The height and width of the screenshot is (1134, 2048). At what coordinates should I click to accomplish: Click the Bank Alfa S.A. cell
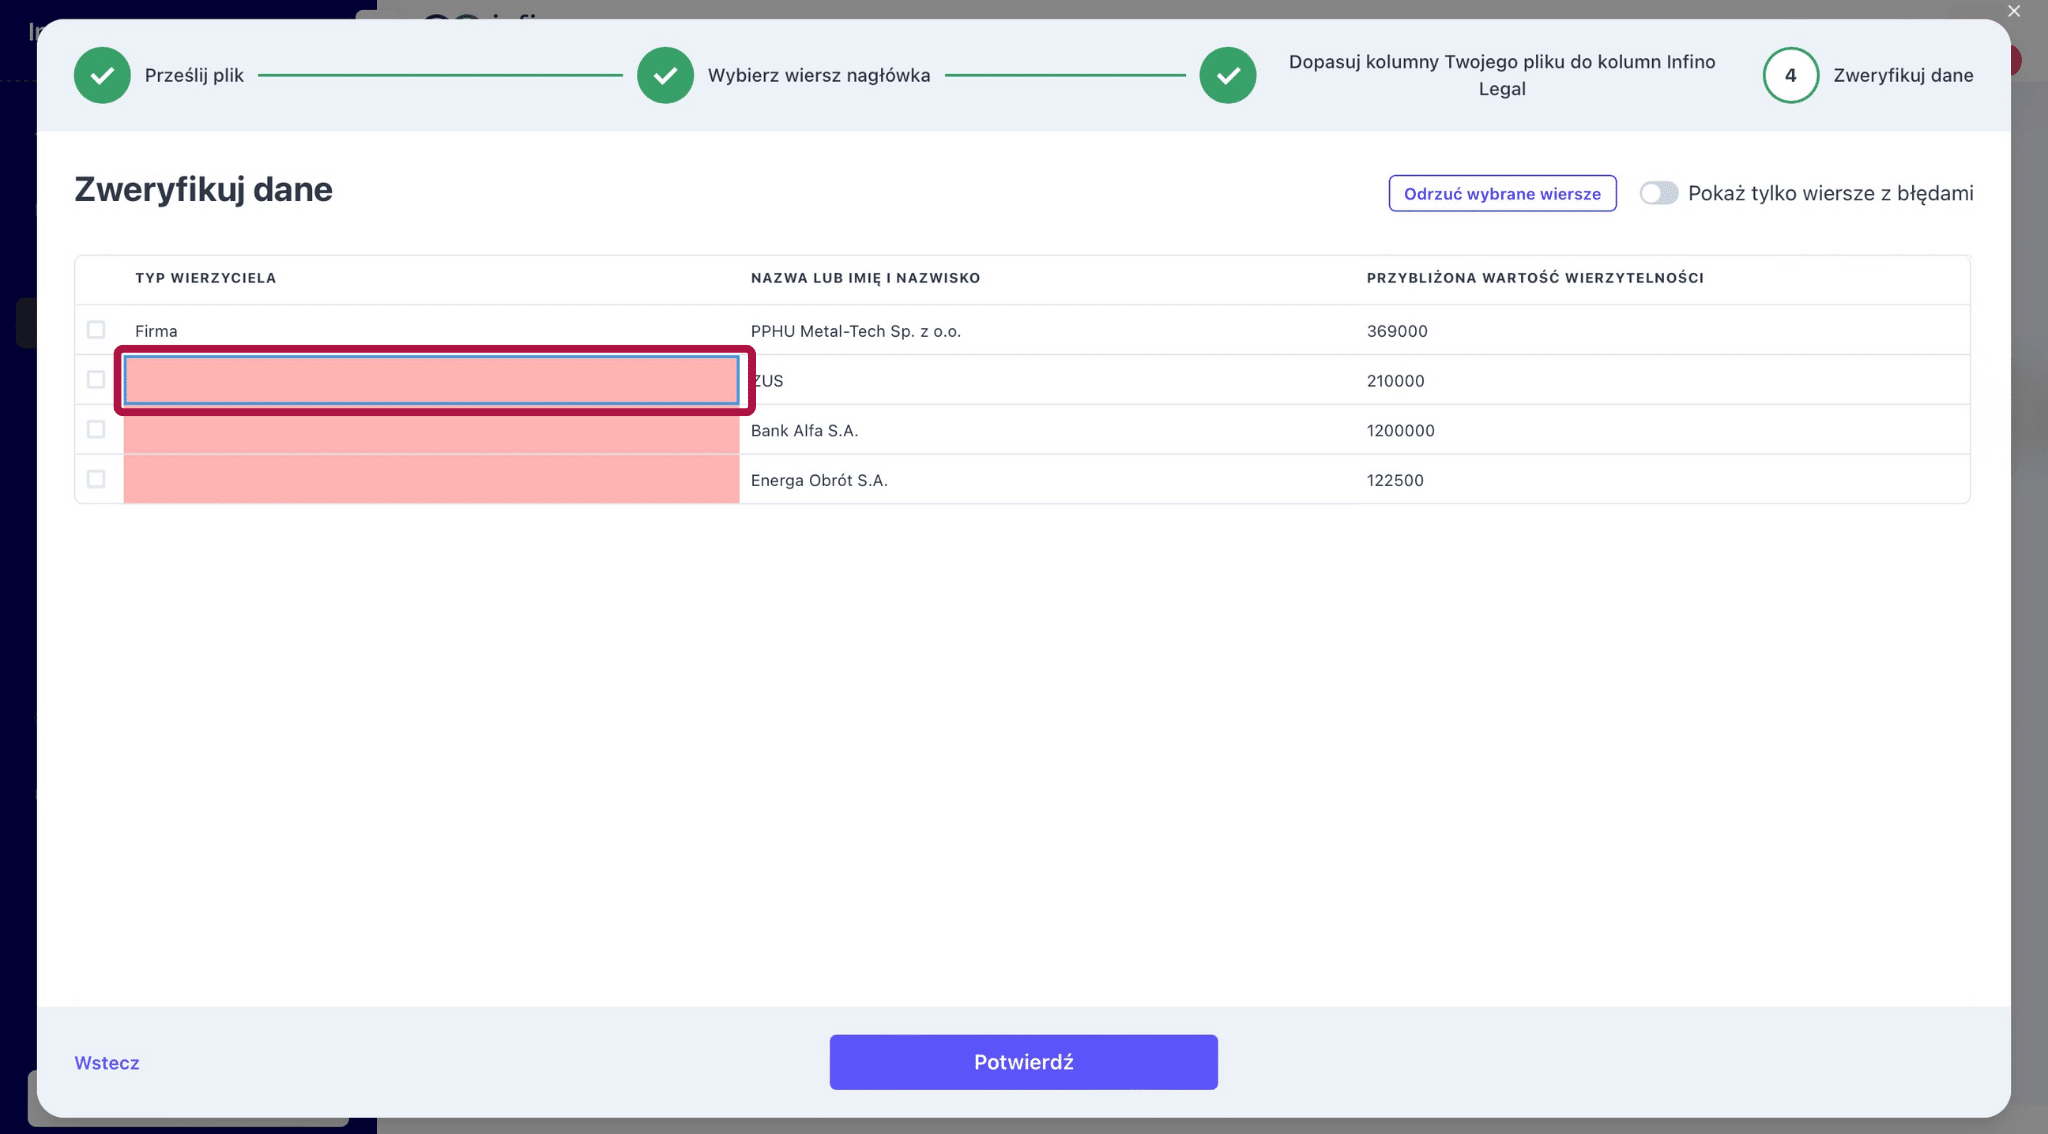[x=1047, y=430]
